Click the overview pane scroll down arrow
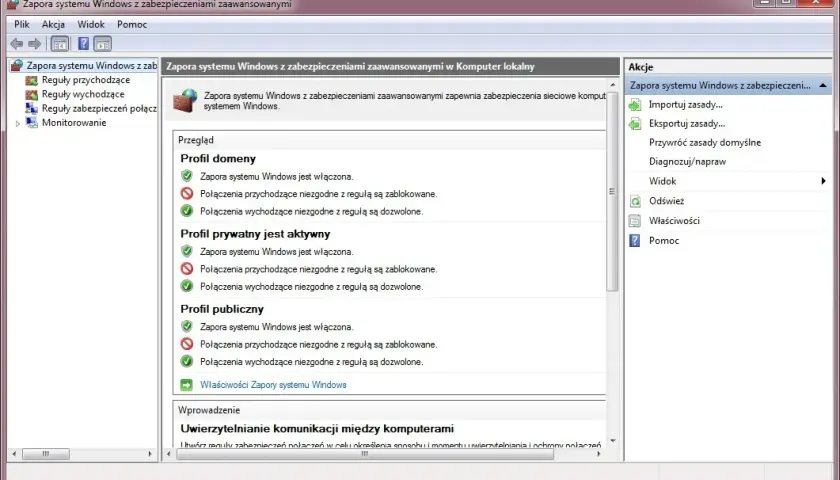This screenshot has width=840, height=480. tap(612, 441)
